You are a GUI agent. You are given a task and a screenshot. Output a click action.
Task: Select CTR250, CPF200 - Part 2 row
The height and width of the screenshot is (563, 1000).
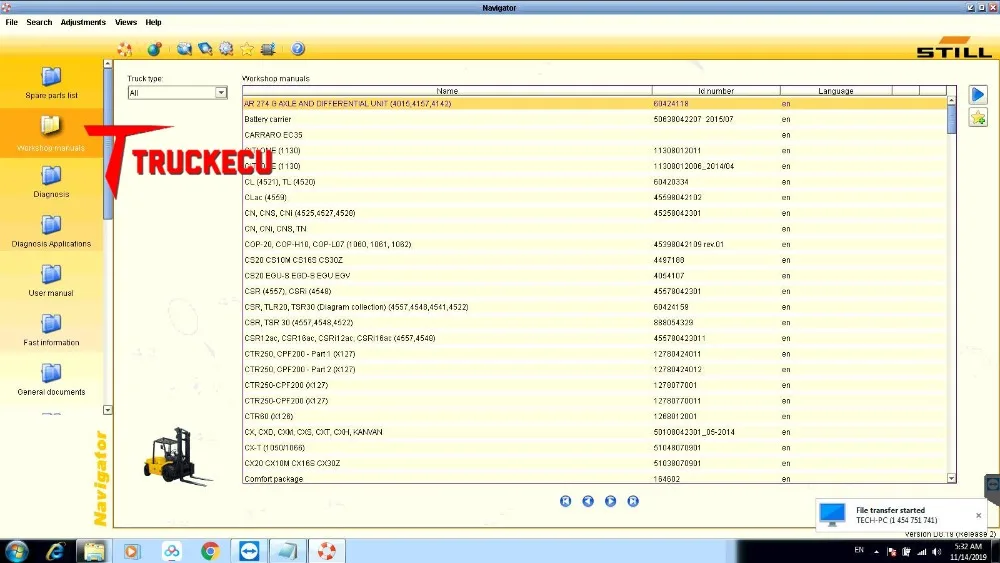594,369
